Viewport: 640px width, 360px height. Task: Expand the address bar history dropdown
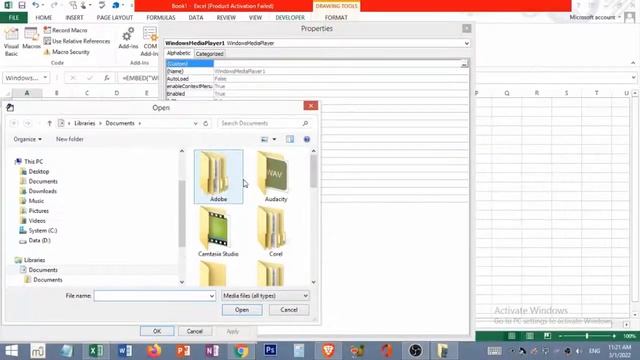196,123
